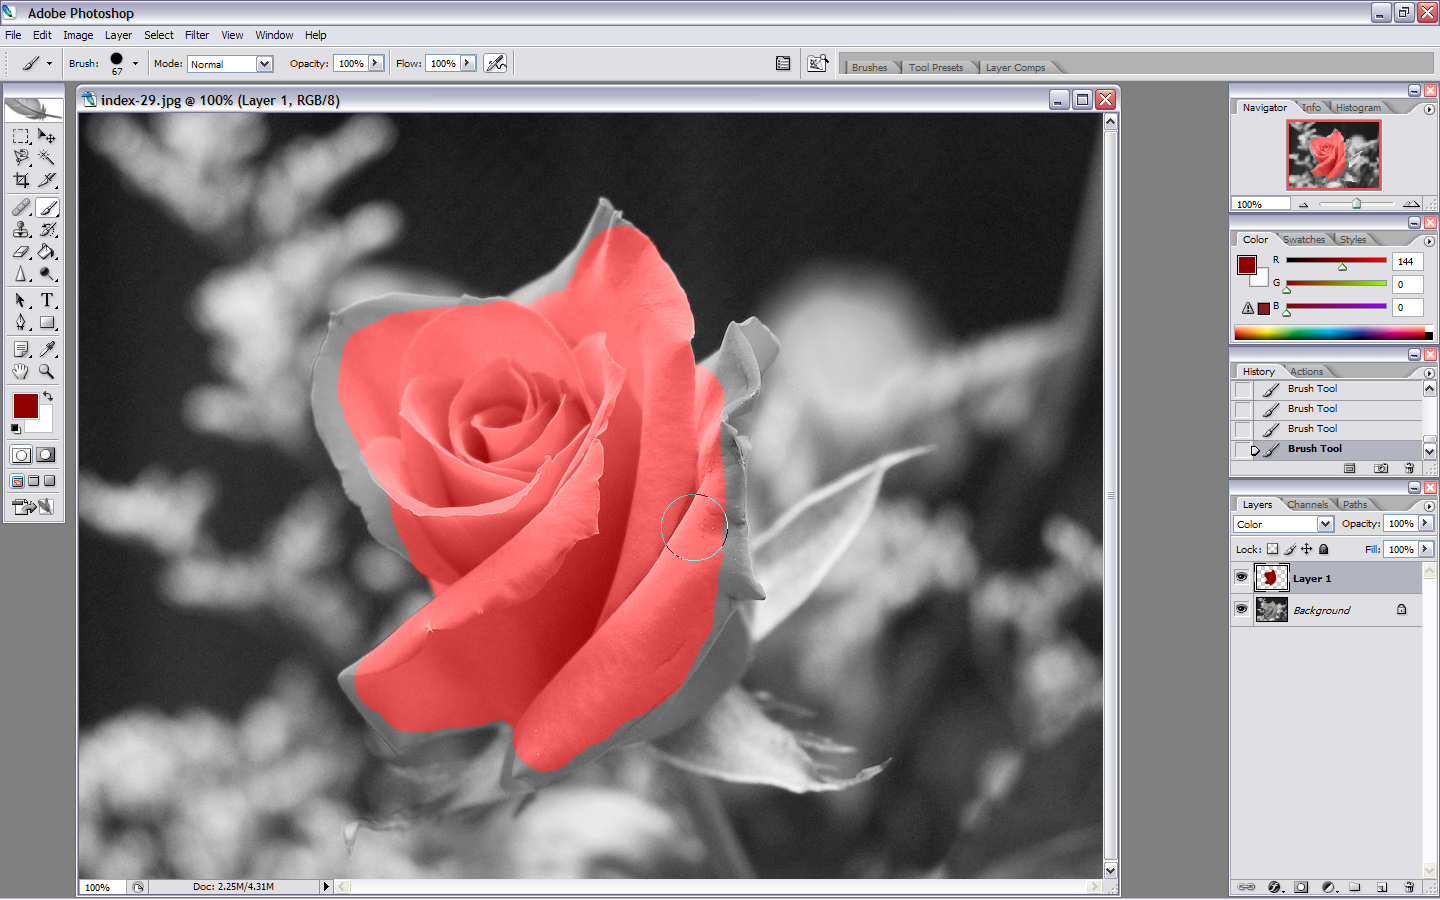Switch to the Channels tab
This screenshot has height=900, width=1440.
1307,505
